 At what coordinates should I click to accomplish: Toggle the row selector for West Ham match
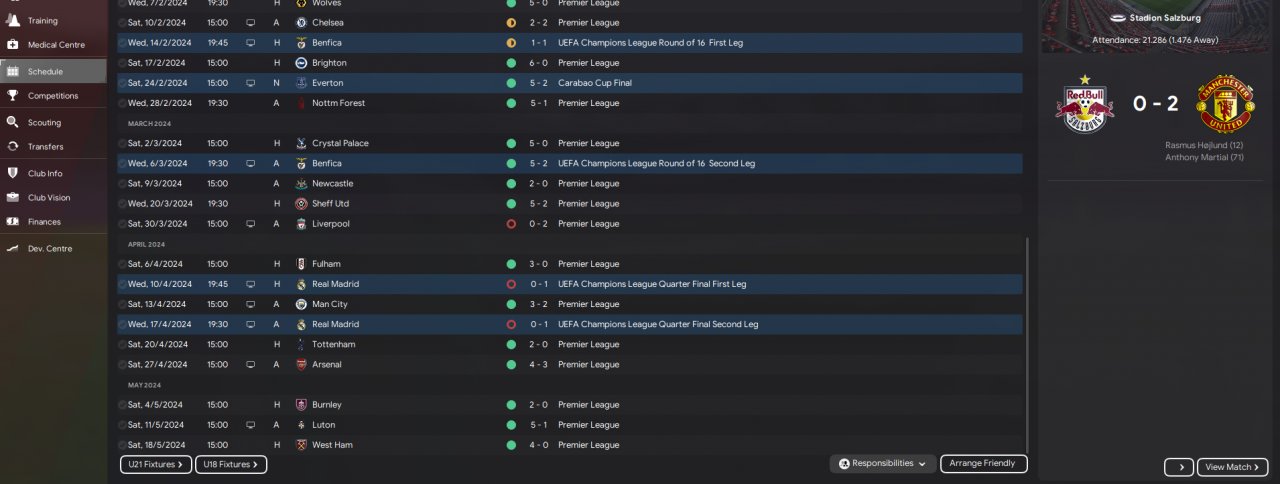pyautogui.click(x=122, y=445)
